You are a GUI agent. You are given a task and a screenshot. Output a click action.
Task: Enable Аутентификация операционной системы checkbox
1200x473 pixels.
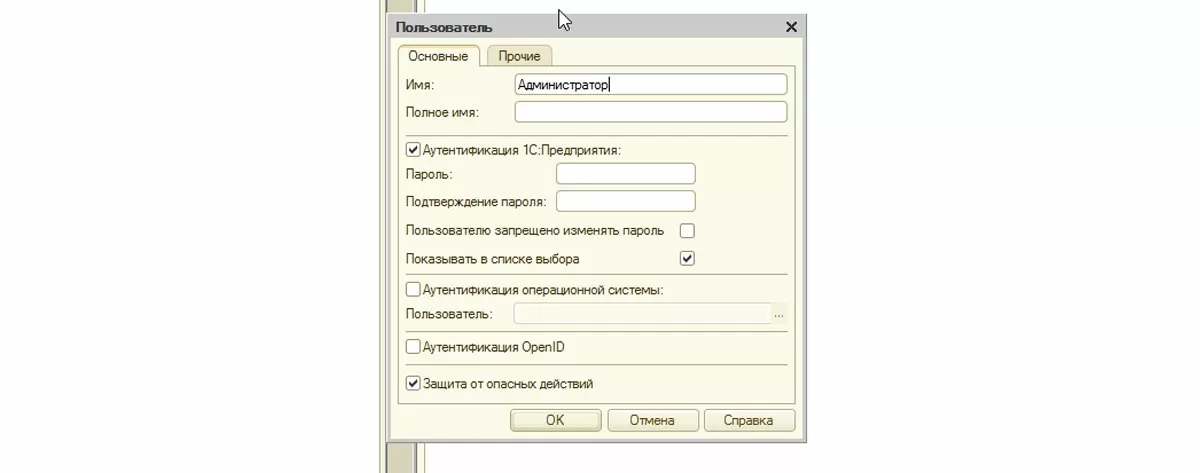coord(413,290)
